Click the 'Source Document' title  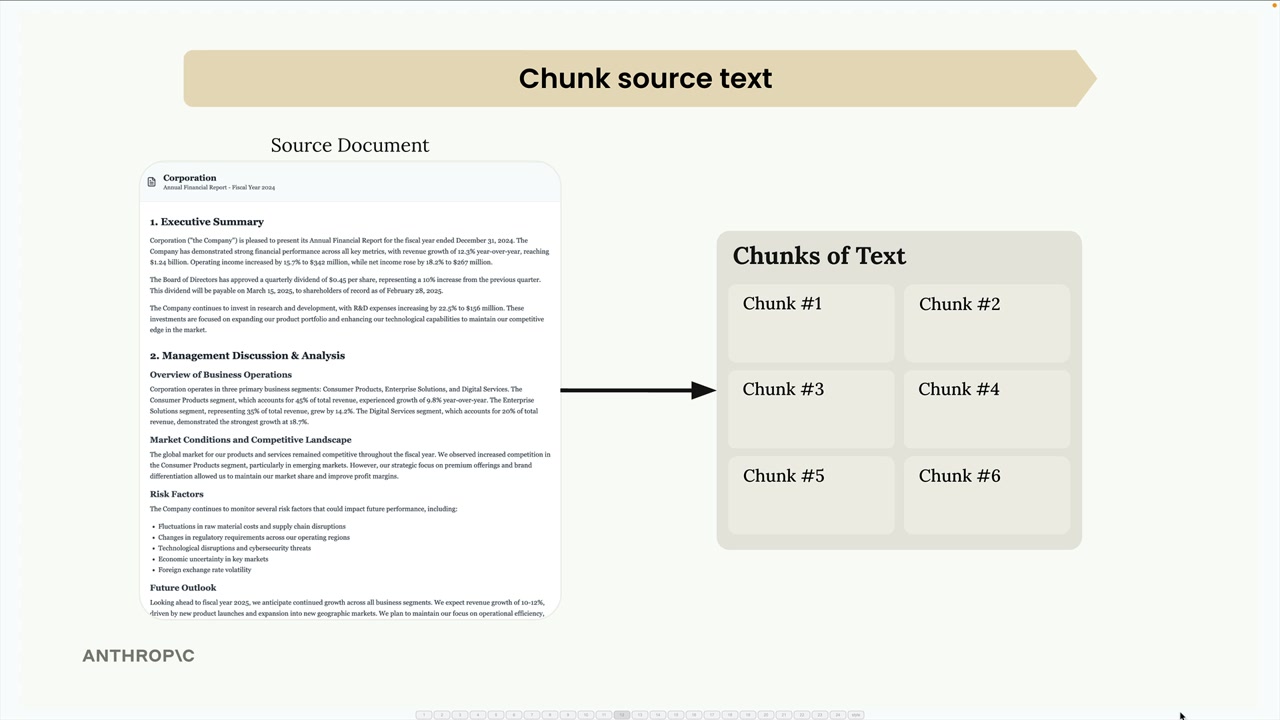pyautogui.click(x=349, y=145)
